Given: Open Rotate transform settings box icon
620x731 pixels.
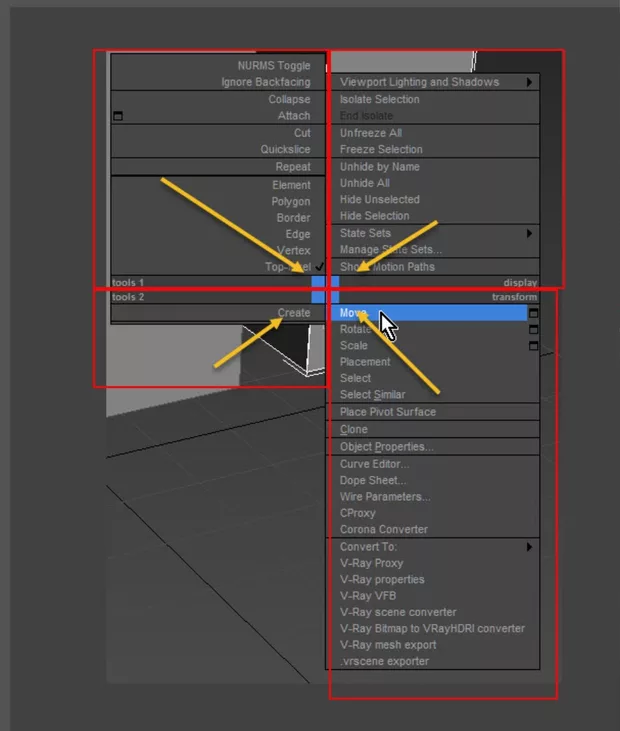Looking at the screenshot, I should pos(533,329).
